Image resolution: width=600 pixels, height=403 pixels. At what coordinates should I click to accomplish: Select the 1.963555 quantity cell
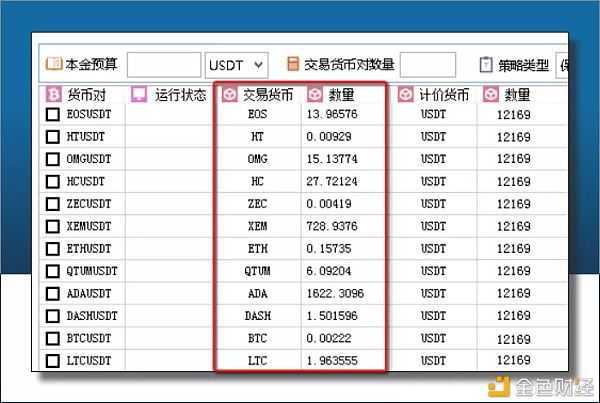342,361
